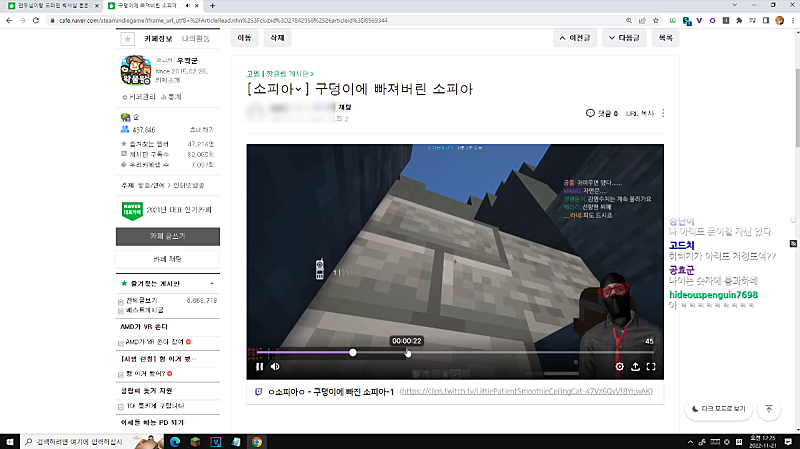Open tab search dropdown chevron

(734, 5)
